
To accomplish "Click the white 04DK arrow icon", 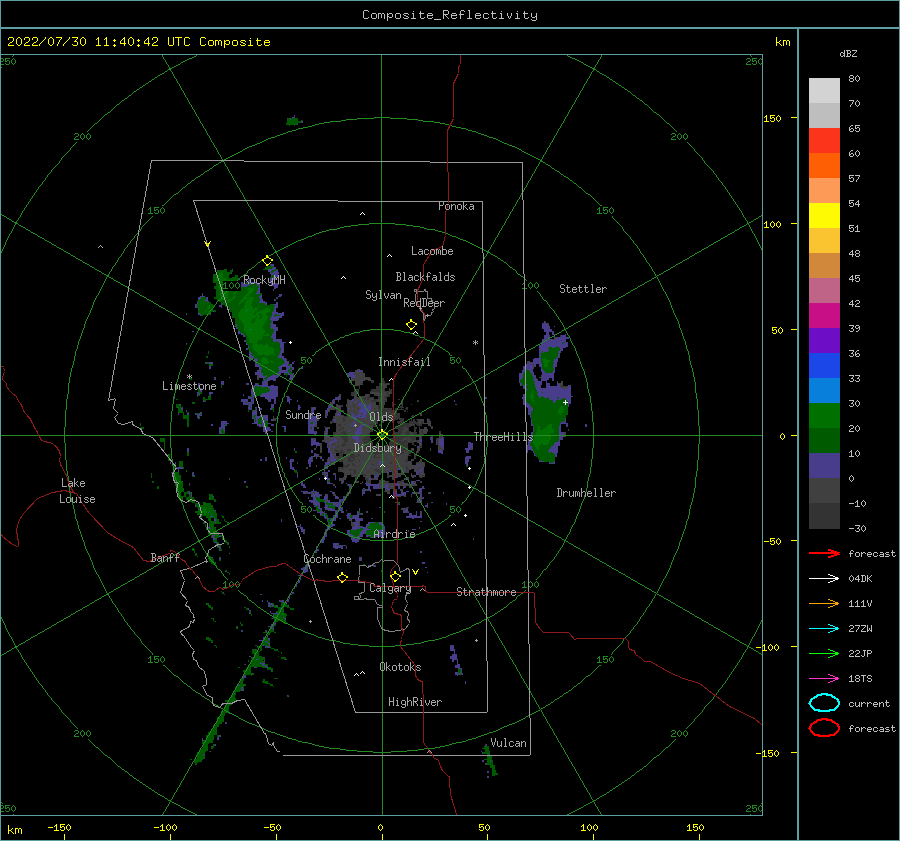I will coord(824,578).
